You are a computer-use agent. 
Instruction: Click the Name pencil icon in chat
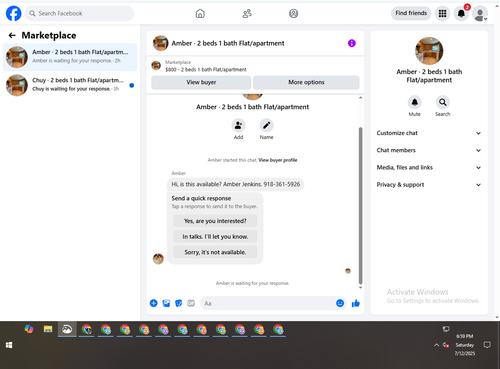(266, 125)
